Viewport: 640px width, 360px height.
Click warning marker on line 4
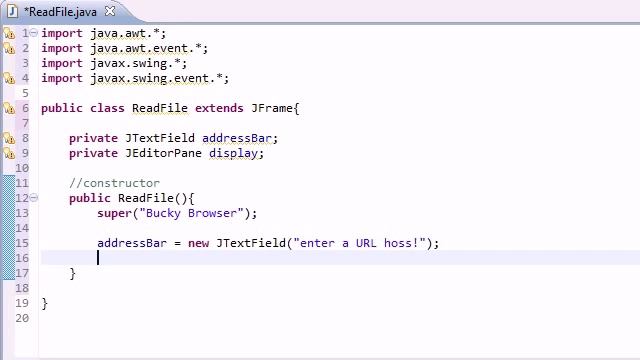[9, 78]
